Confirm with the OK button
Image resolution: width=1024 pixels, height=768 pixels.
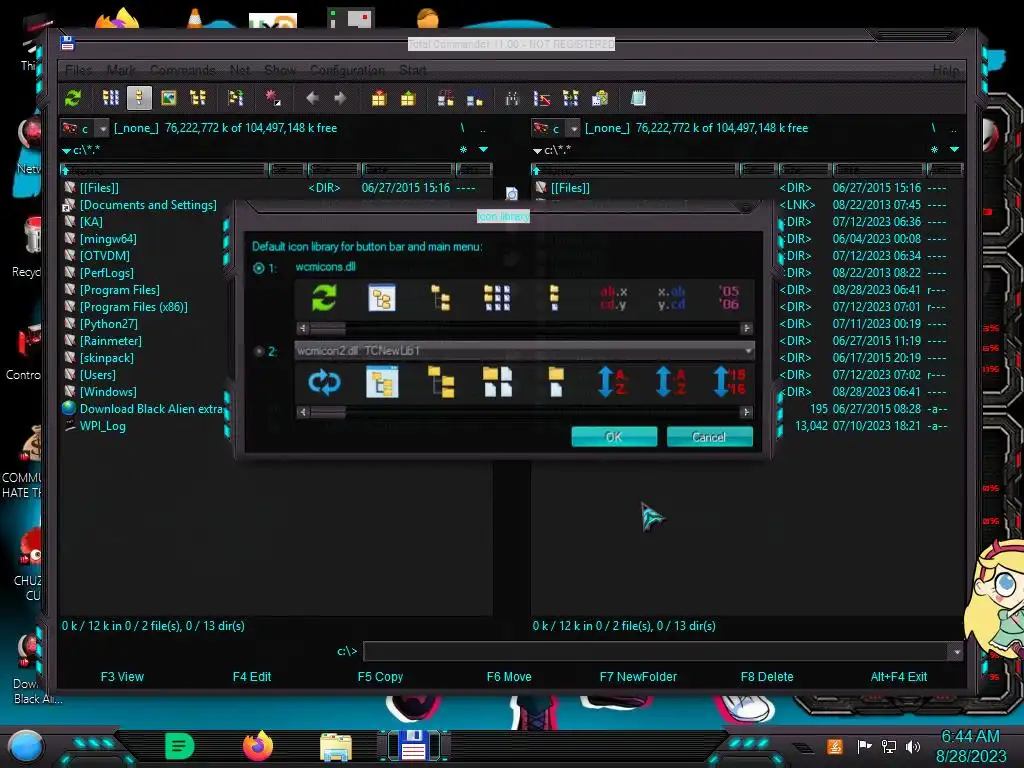click(614, 437)
